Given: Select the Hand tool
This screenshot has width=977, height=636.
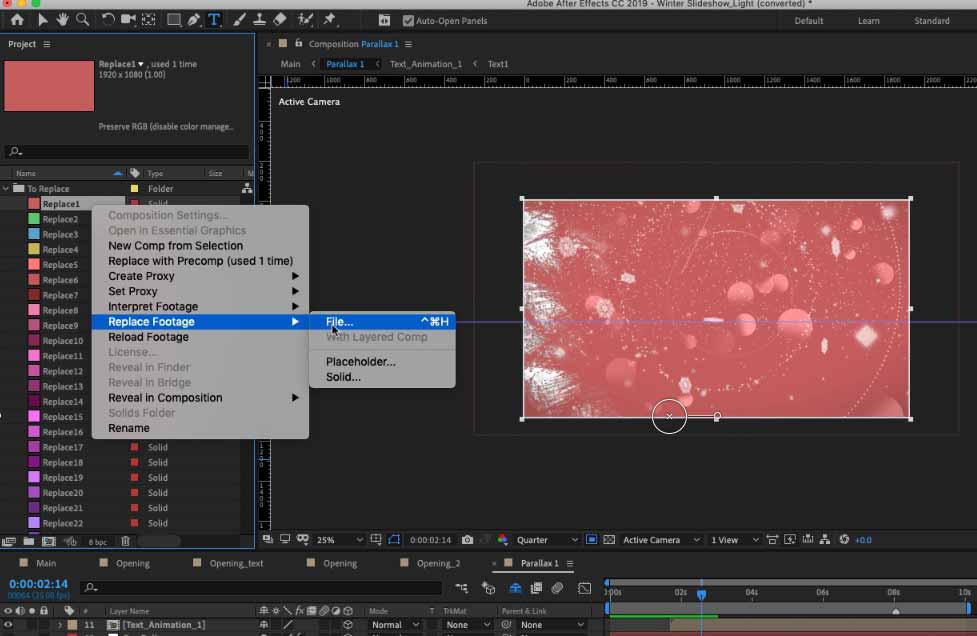Looking at the screenshot, I should 62,20.
